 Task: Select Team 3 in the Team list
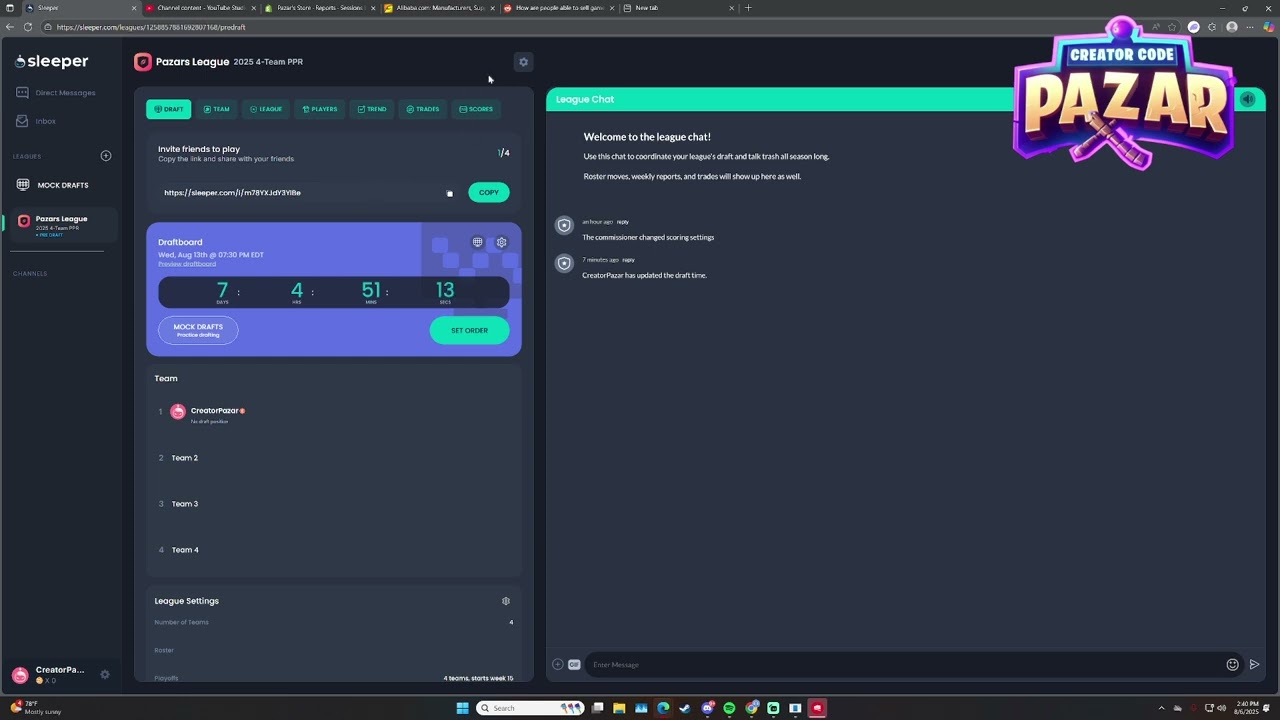coord(185,504)
